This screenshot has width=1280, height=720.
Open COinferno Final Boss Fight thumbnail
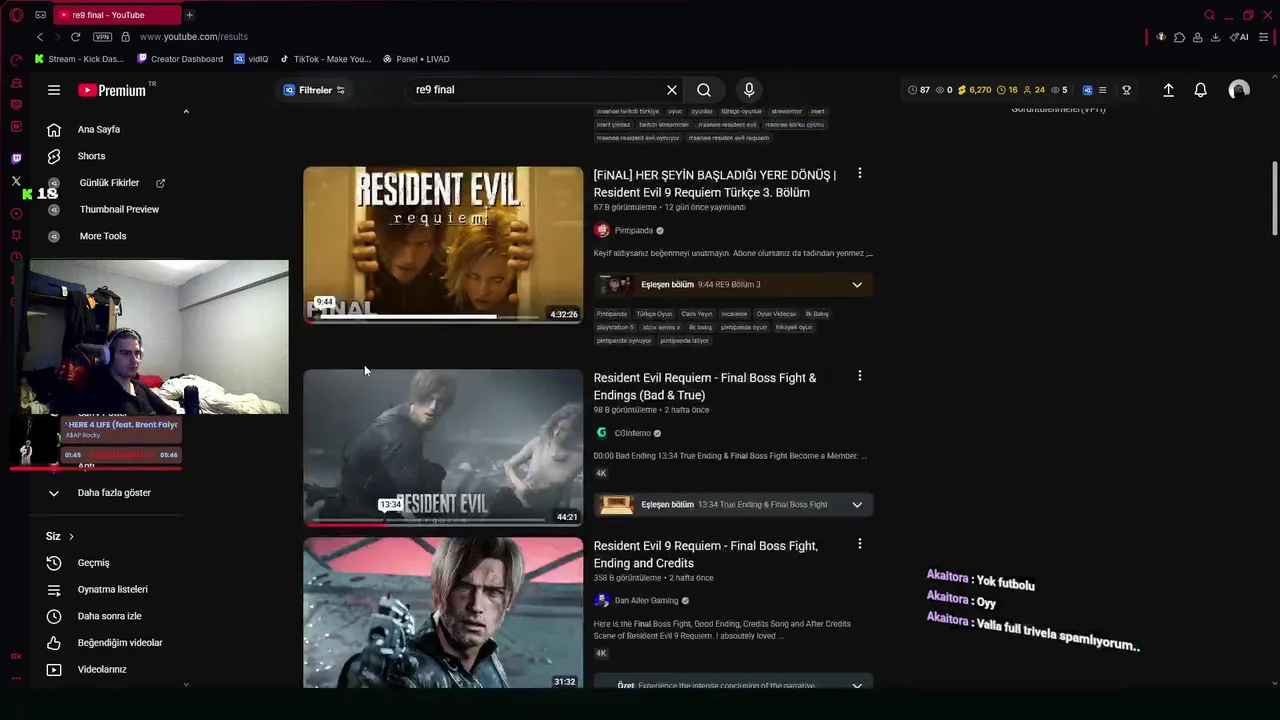point(443,447)
